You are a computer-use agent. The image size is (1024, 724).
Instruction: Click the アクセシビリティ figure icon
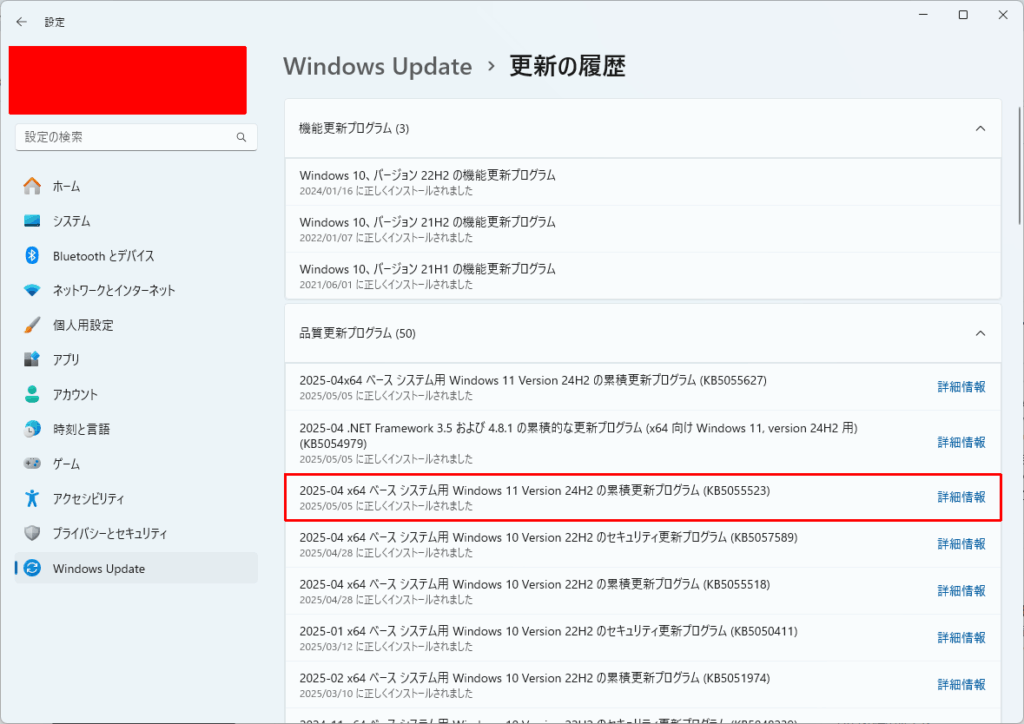pyautogui.click(x=32, y=498)
